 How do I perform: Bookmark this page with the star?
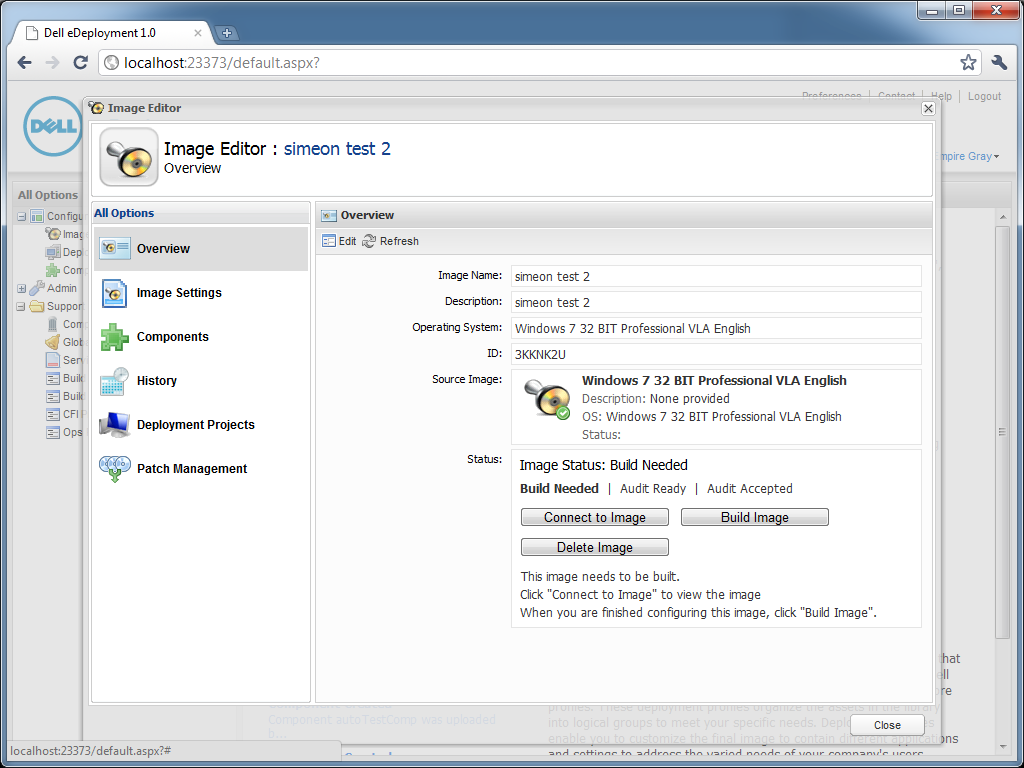[x=968, y=63]
